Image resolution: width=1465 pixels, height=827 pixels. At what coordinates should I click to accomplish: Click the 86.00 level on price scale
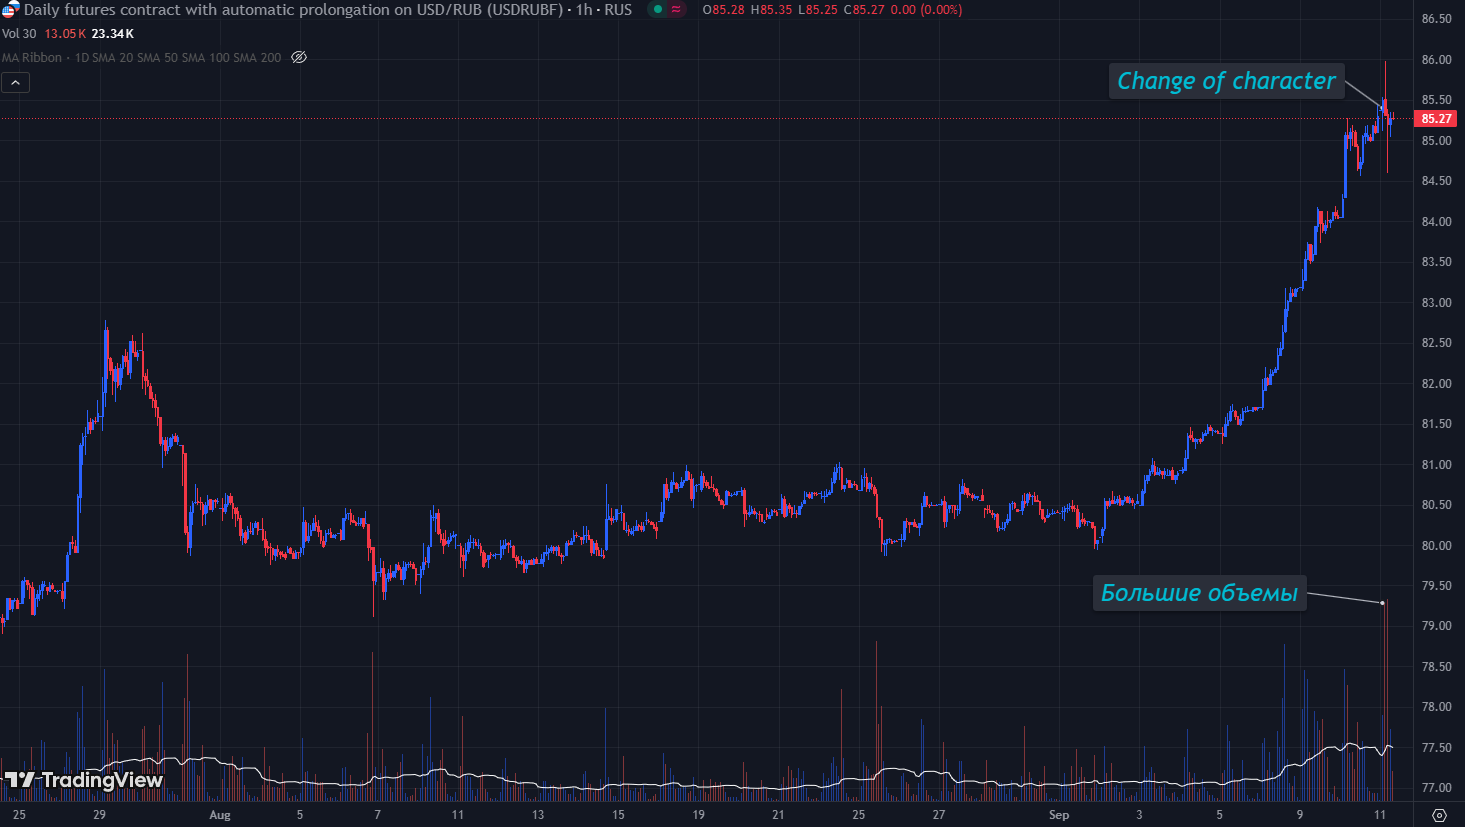[x=1436, y=60]
